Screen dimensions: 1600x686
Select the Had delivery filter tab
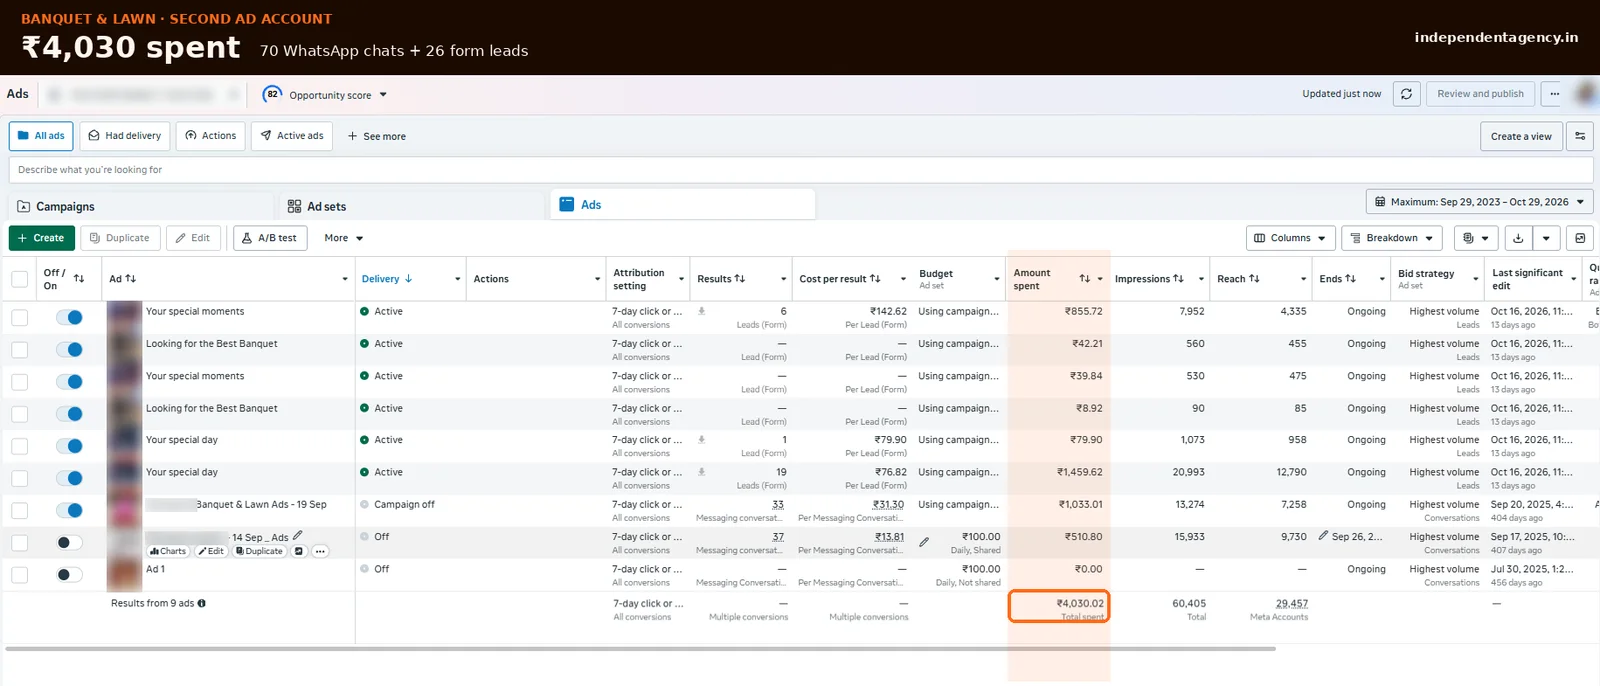125,136
